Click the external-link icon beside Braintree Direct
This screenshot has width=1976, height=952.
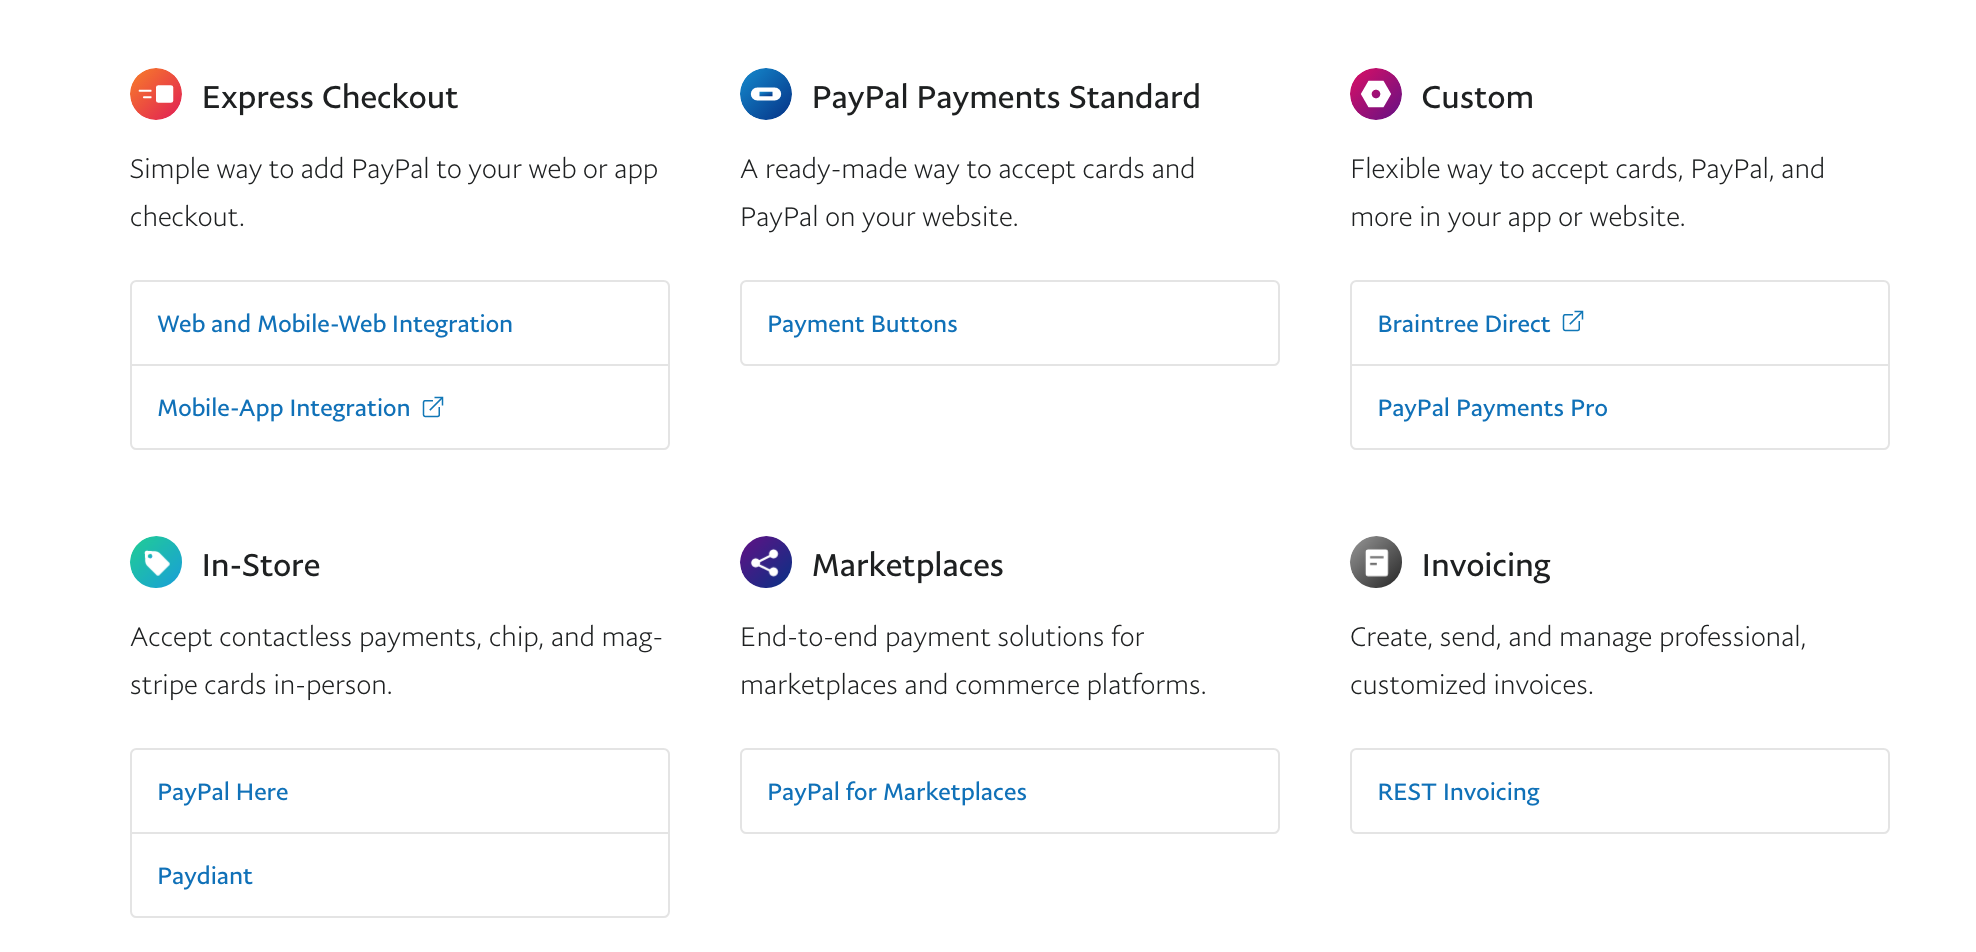click(x=1573, y=321)
